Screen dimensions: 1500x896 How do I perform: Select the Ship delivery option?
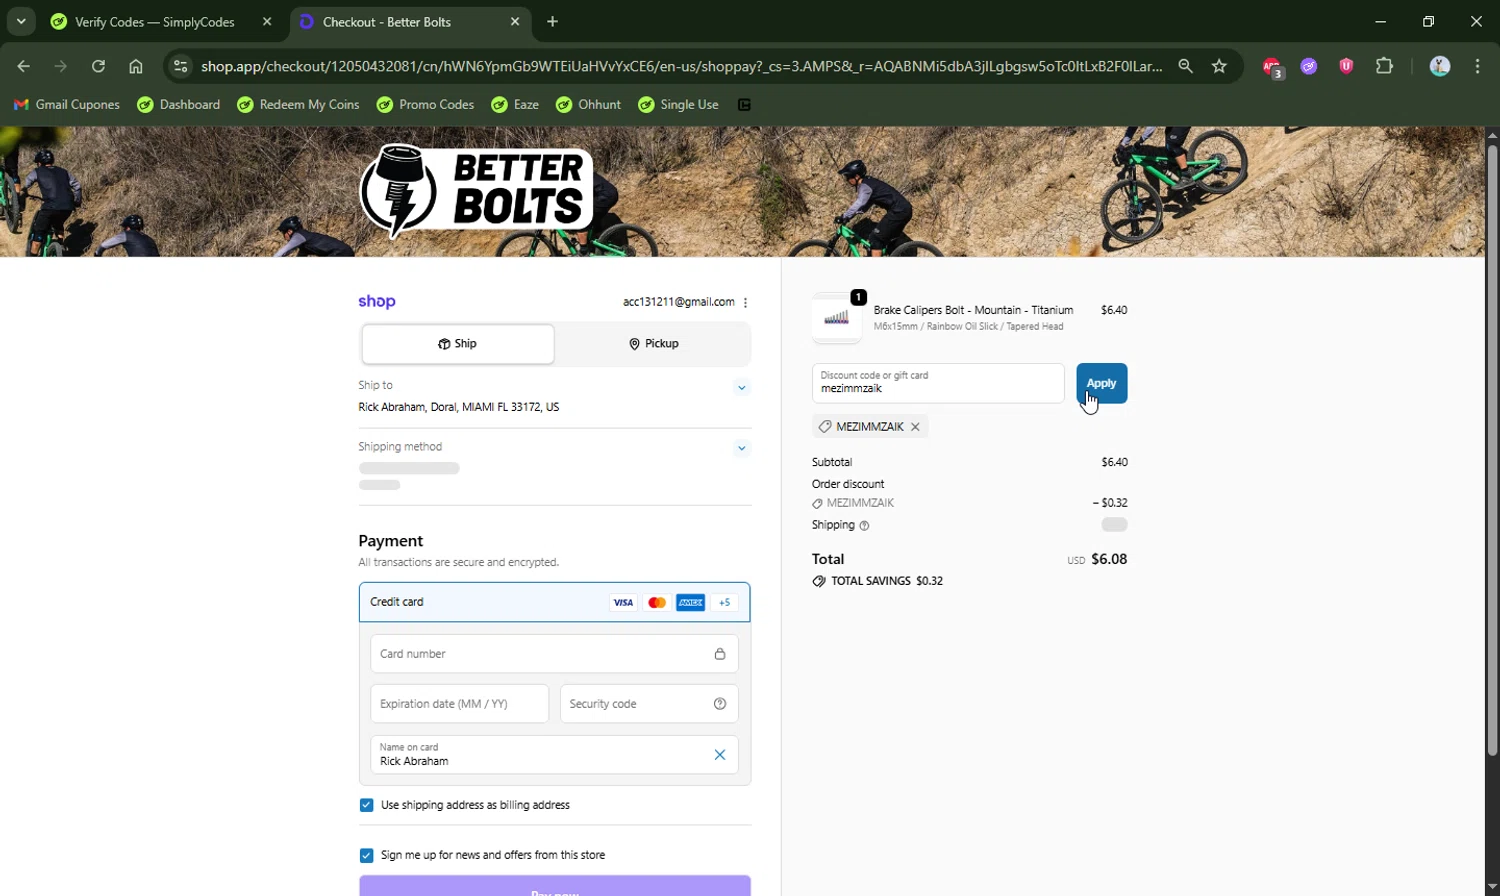(458, 344)
